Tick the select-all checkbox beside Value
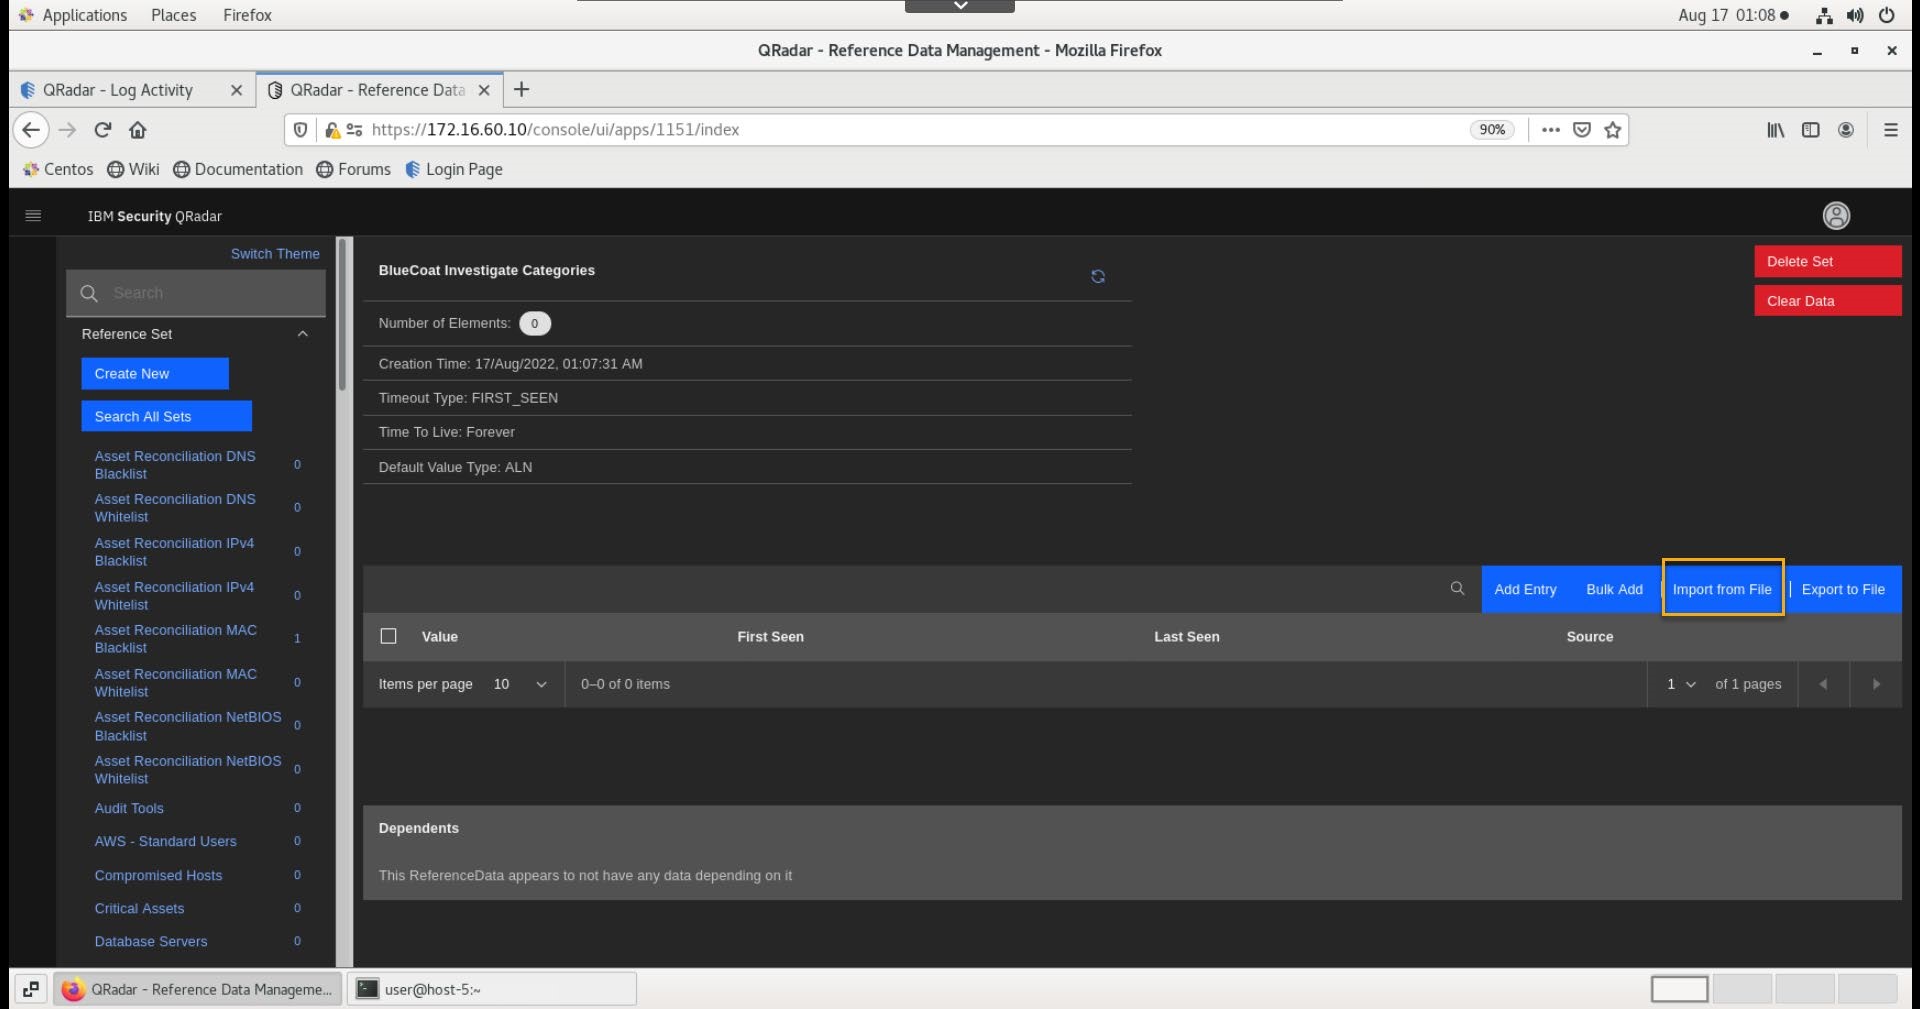The image size is (1920, 1009). click(389, 636)
